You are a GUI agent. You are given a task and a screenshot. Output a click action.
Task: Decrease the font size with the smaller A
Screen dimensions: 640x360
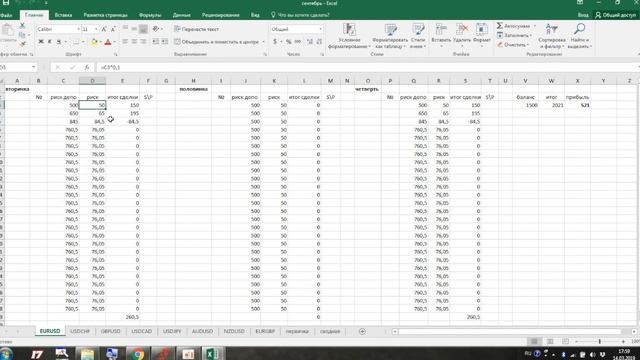113,29
